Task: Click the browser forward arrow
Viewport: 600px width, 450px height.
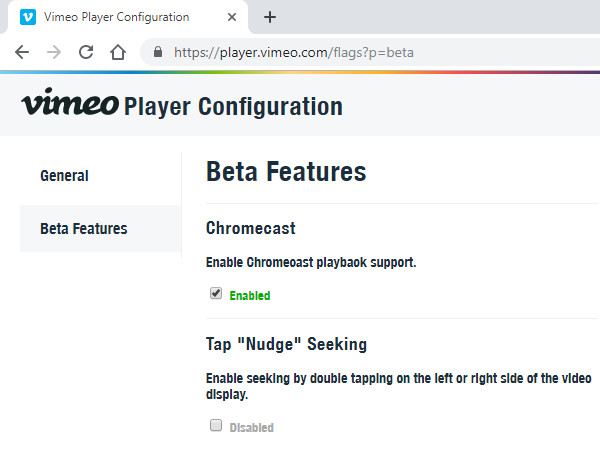Action: (x=54, y=52)
